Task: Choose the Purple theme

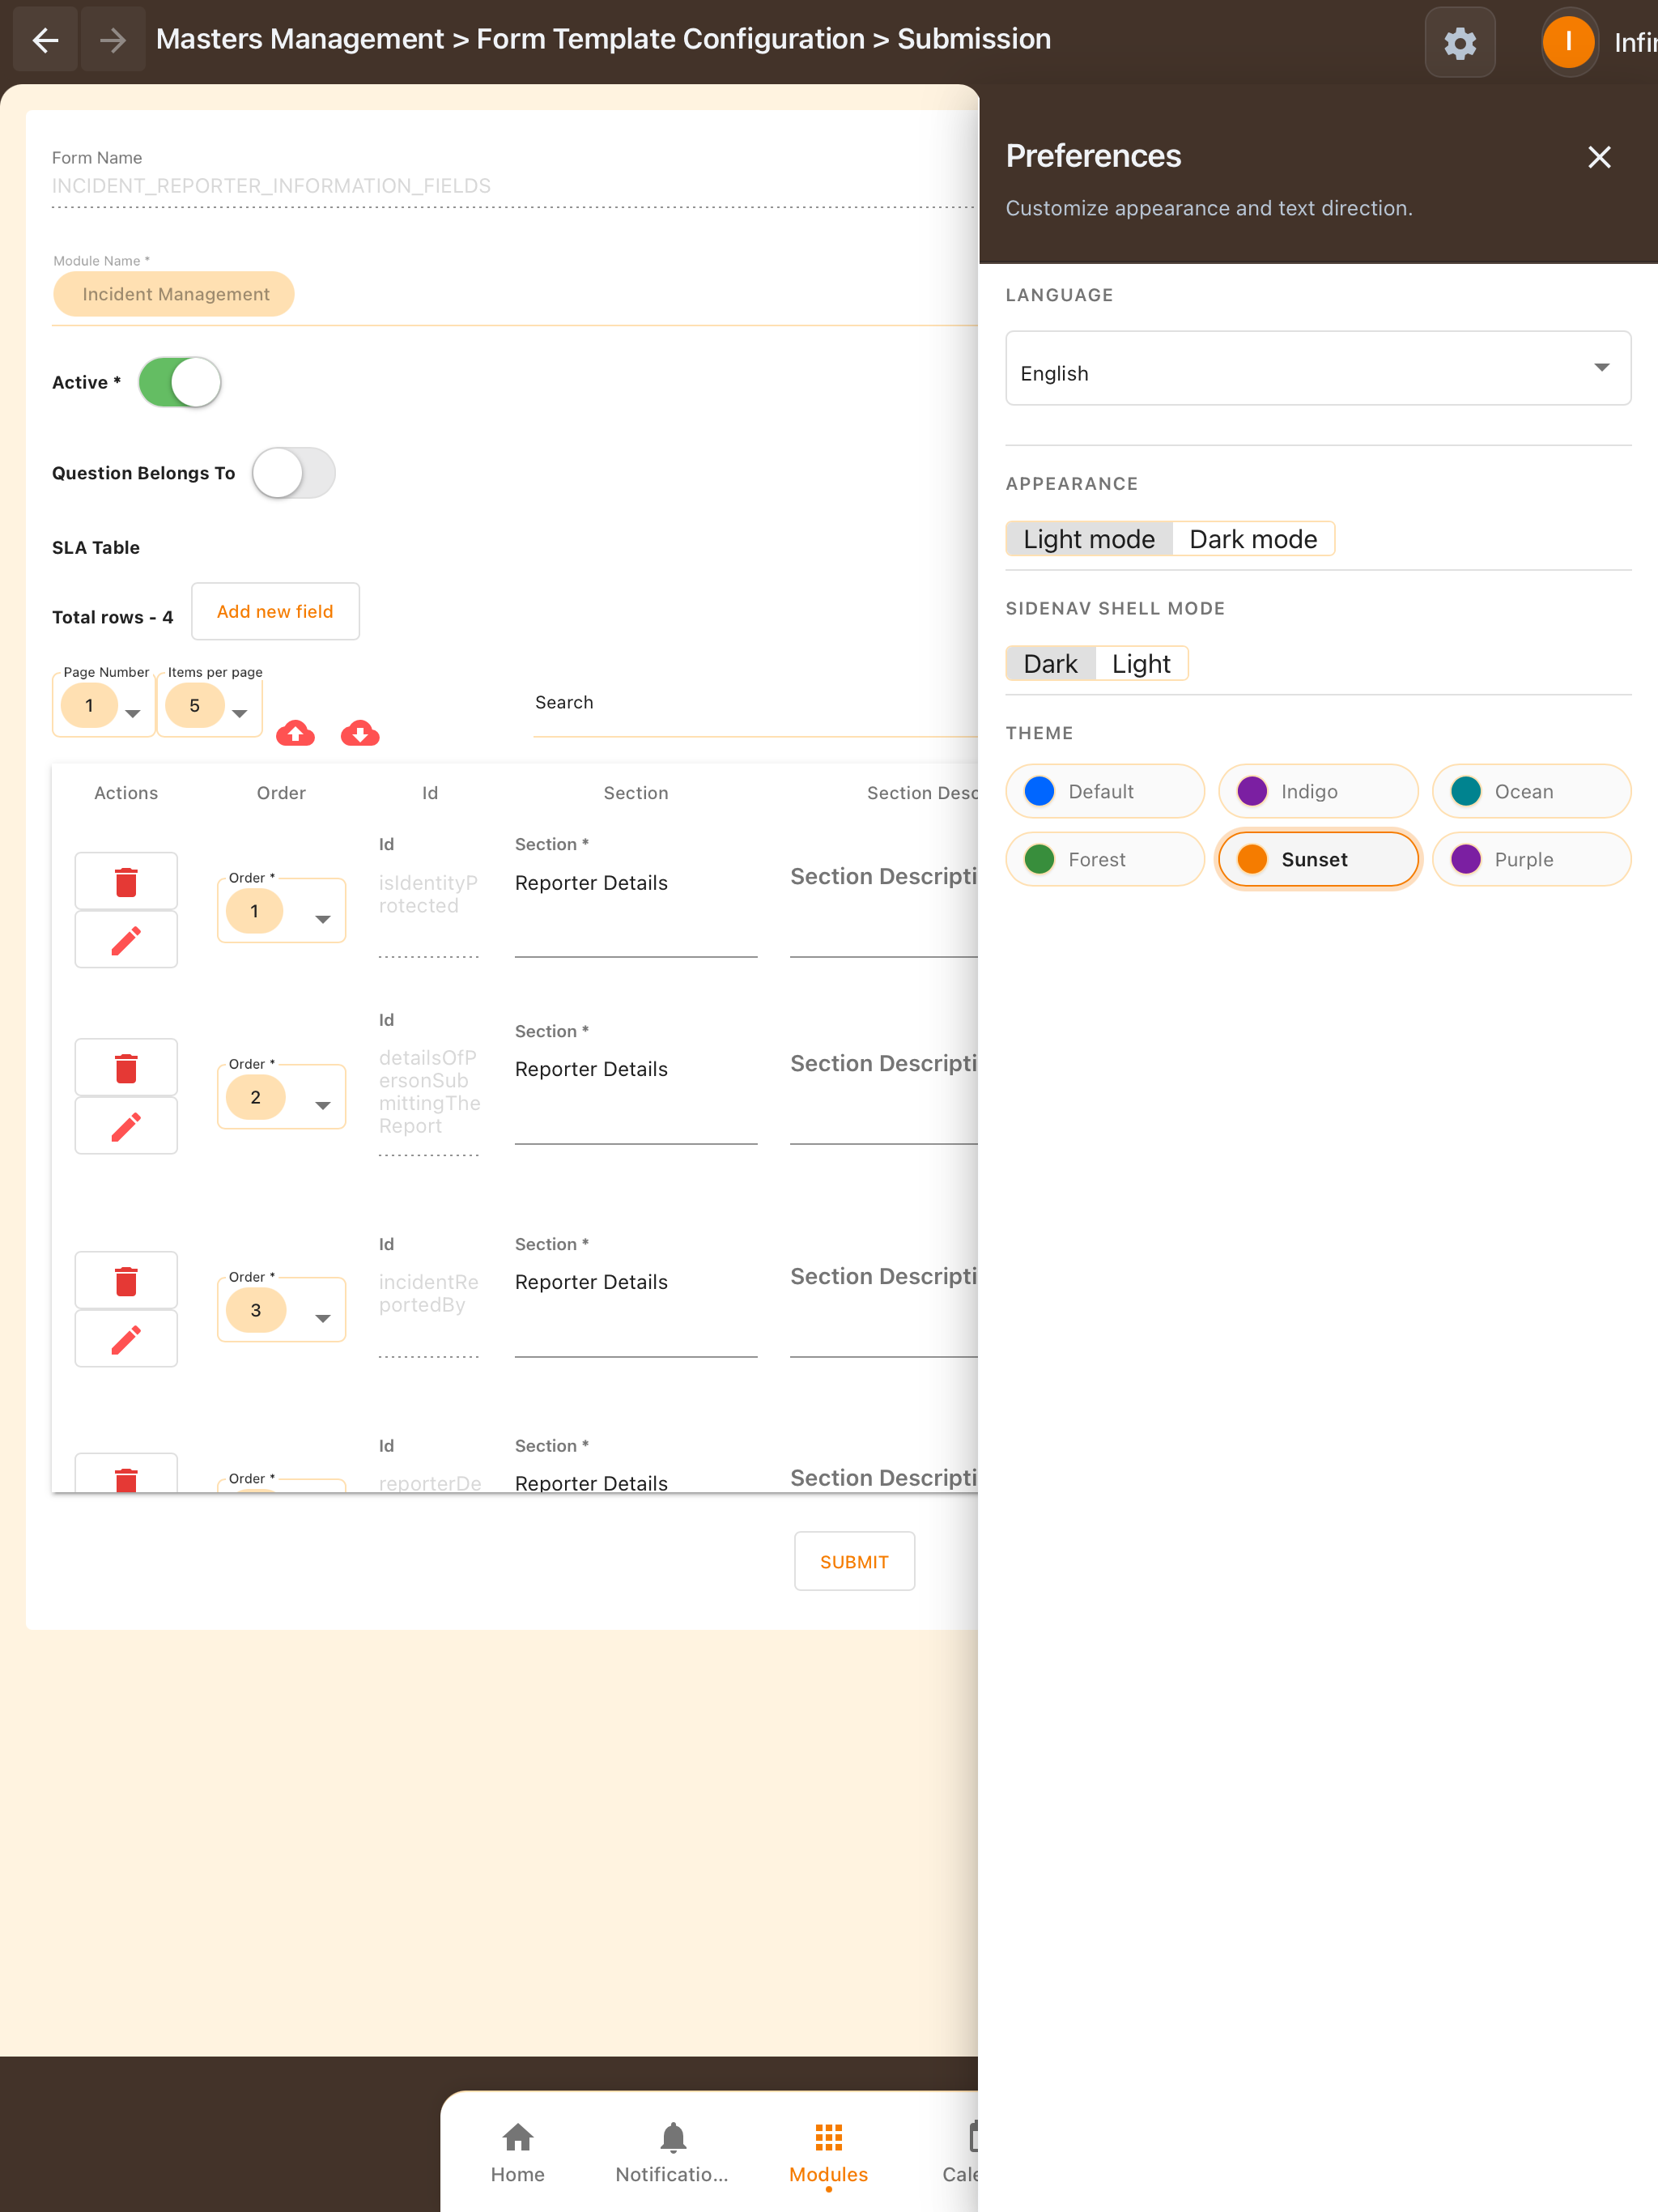Action: click(1531, 859)
